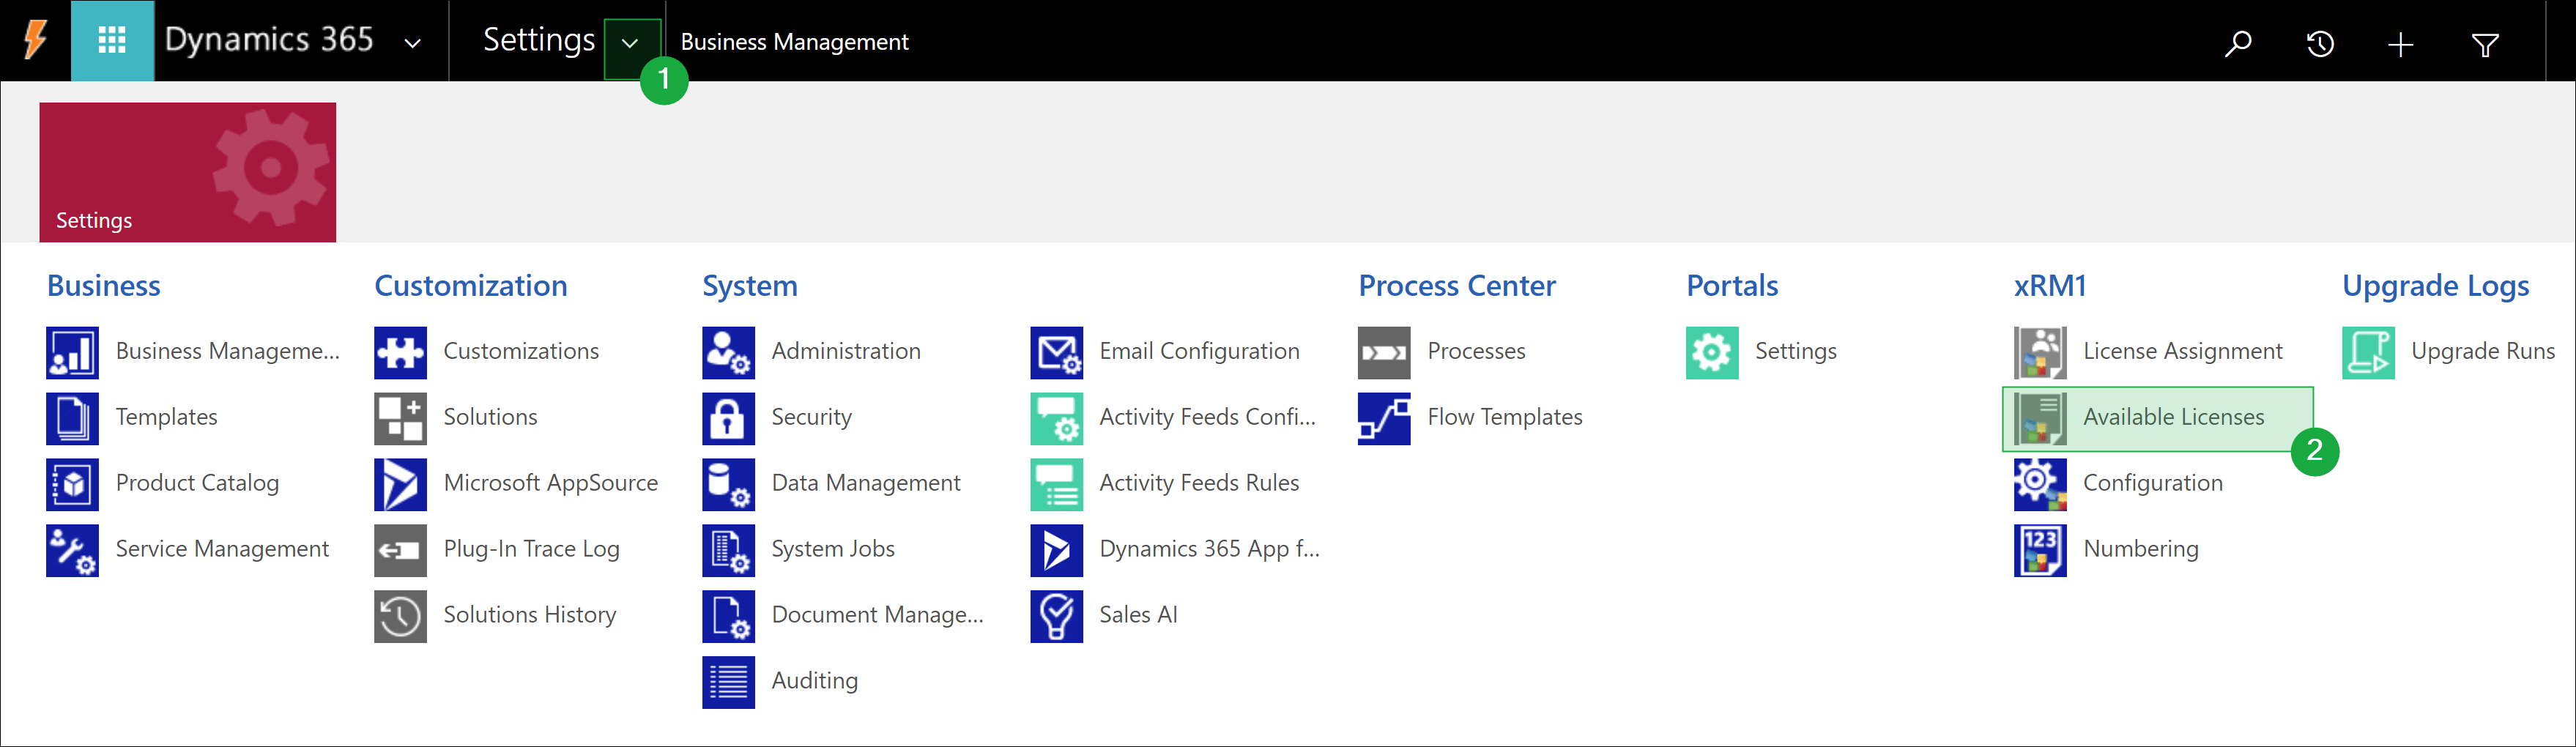The image size is (2576, 747).
Task: Click the red Settings tile
Action: coord(187,171)
